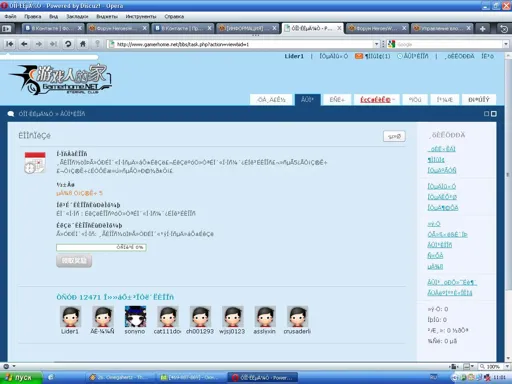Open ch001293 user avatar

(200, 317)
